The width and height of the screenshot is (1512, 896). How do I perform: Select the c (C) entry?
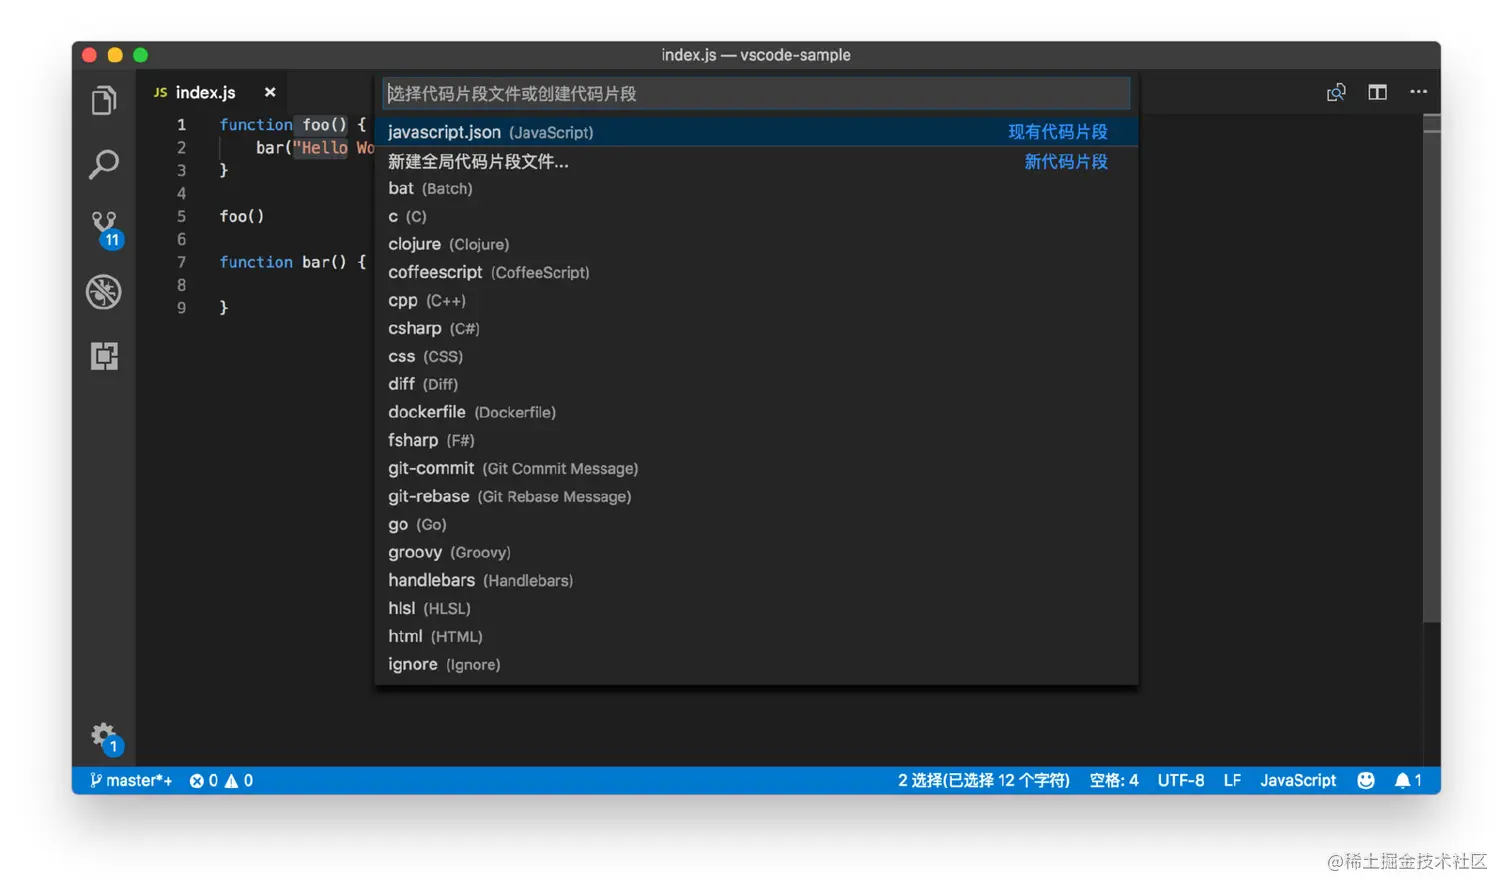[x=756, y=216]
